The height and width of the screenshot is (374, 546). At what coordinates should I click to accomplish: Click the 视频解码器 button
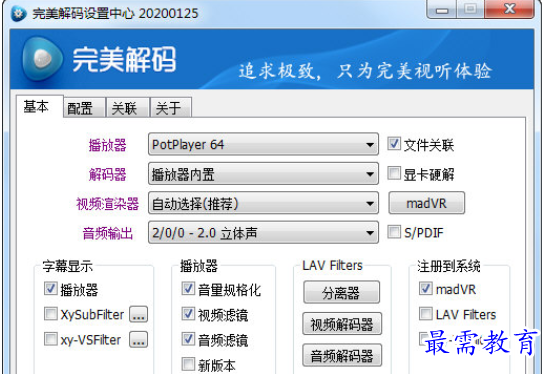point(342,324)
